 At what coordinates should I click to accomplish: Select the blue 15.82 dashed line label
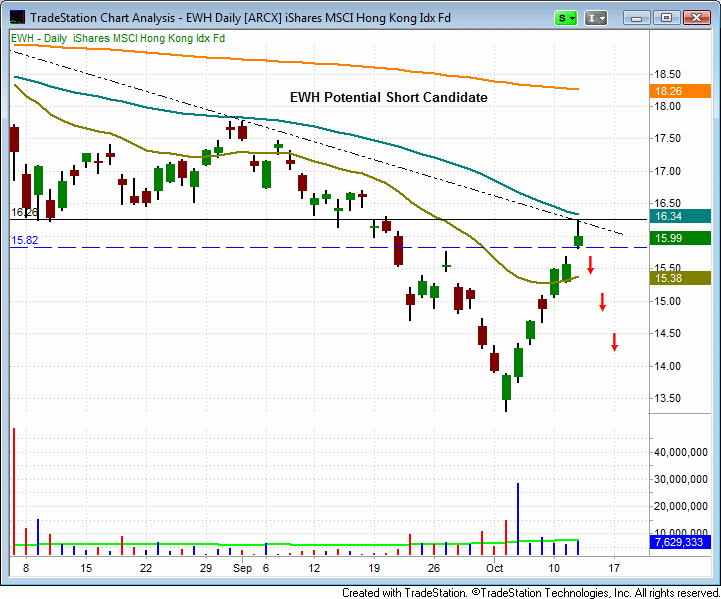[x=24, y=240]
